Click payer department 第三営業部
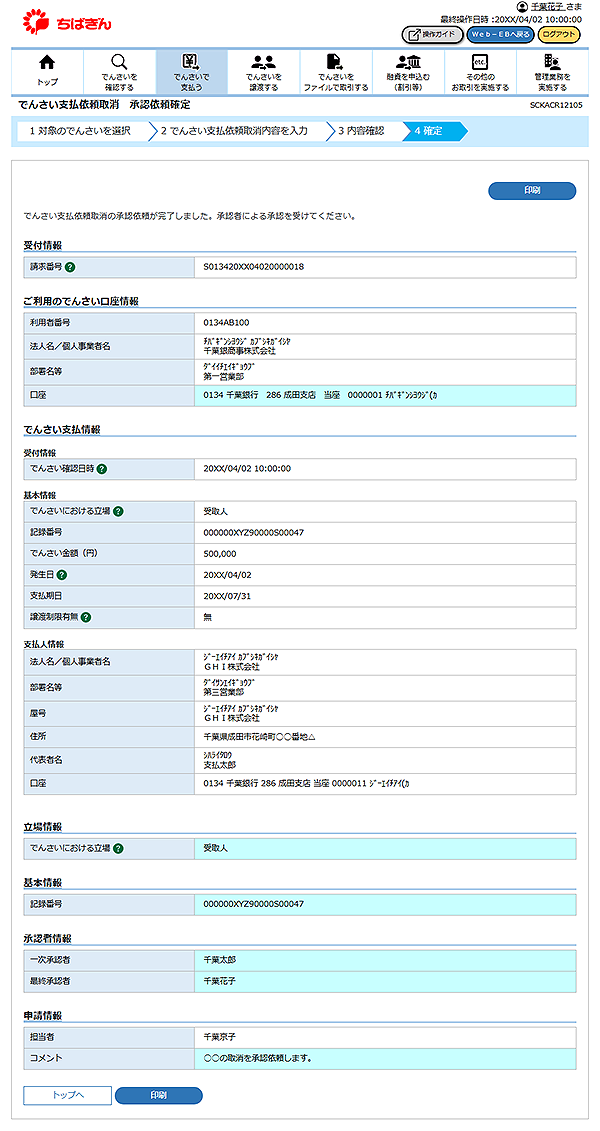 point(226,692)
